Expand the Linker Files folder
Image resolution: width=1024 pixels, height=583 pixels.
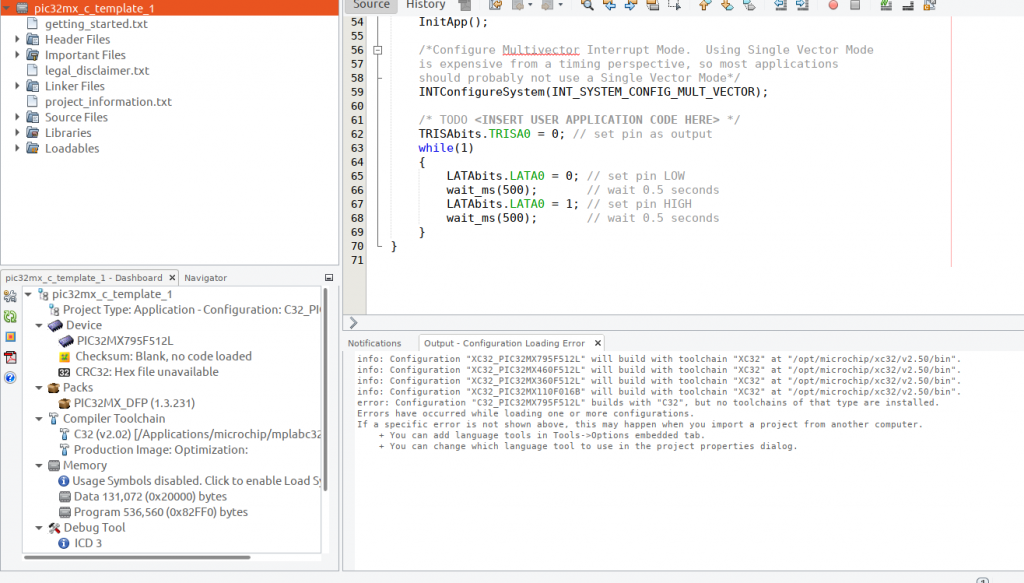pyautogui.click(x=18, y=86)
